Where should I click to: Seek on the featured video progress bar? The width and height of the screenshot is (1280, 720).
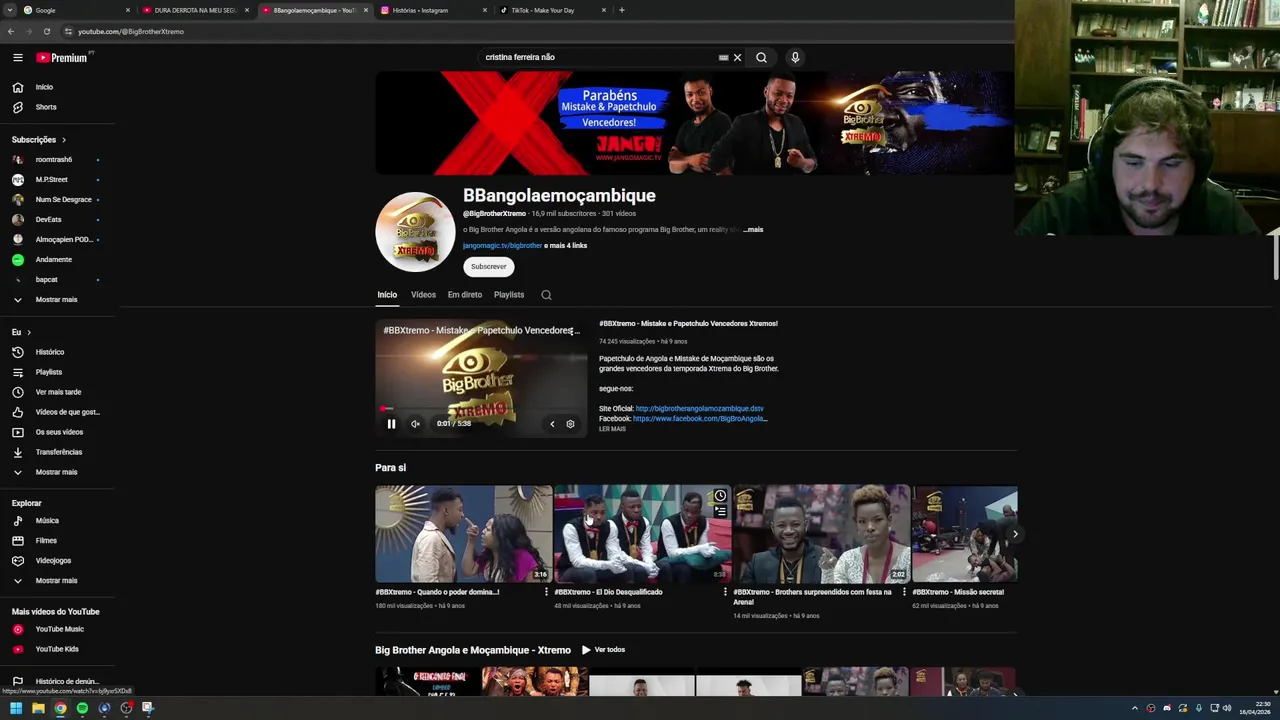click(481, 409)
